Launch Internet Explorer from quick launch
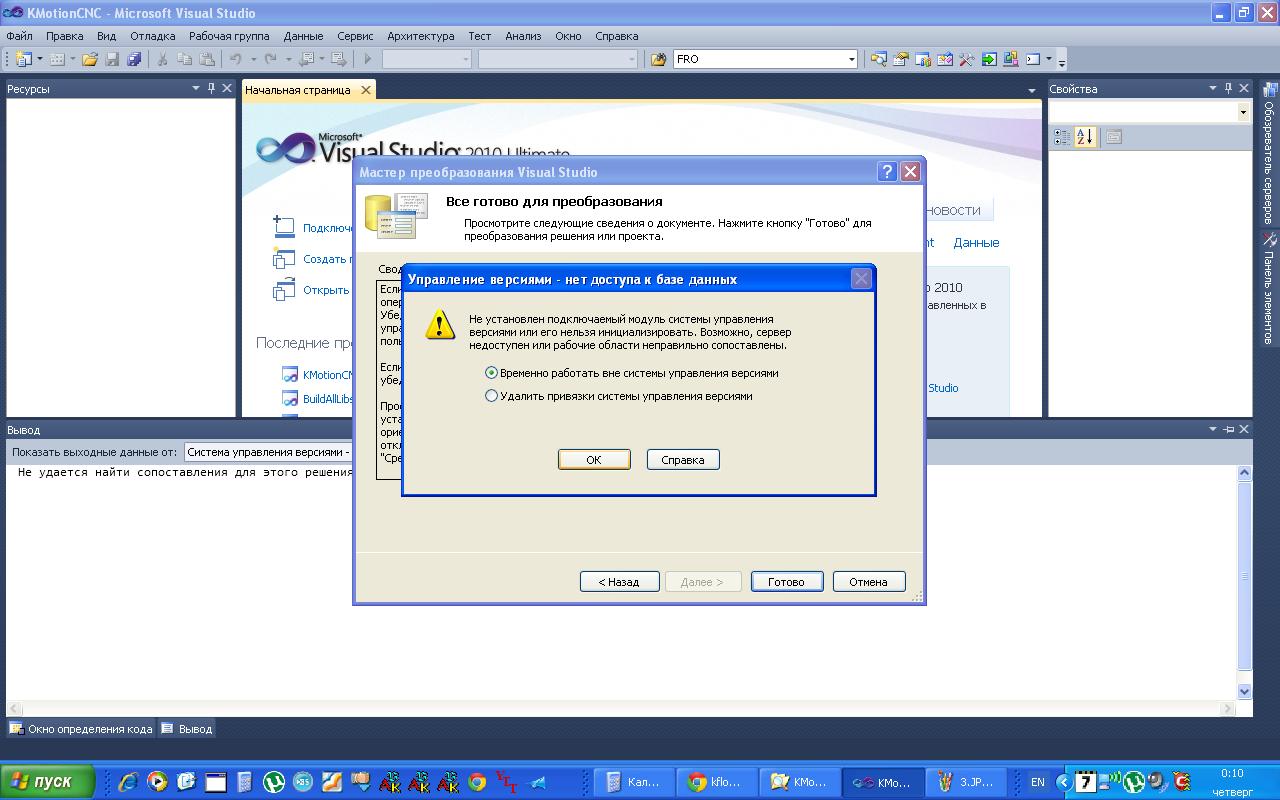Screen dimensions: 1280x800 coord(128,782)
